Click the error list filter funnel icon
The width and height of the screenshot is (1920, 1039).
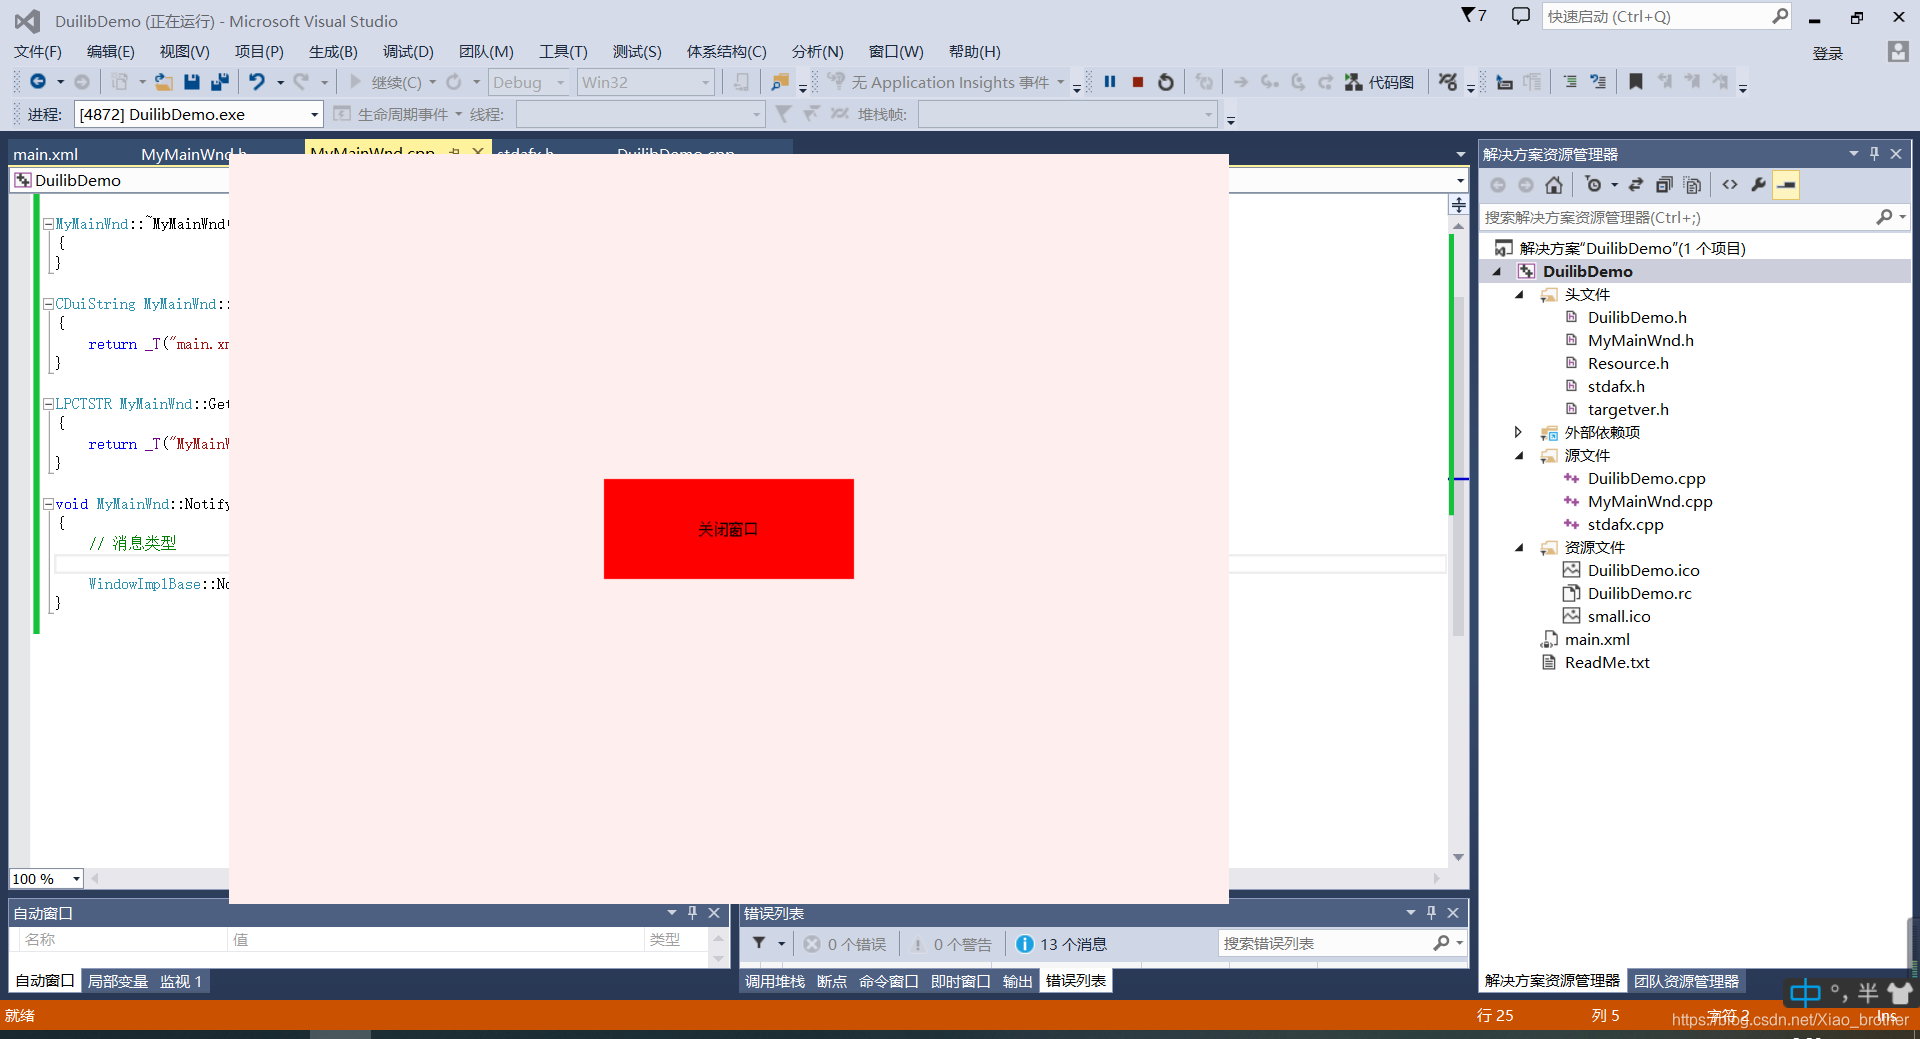point(759,943)
